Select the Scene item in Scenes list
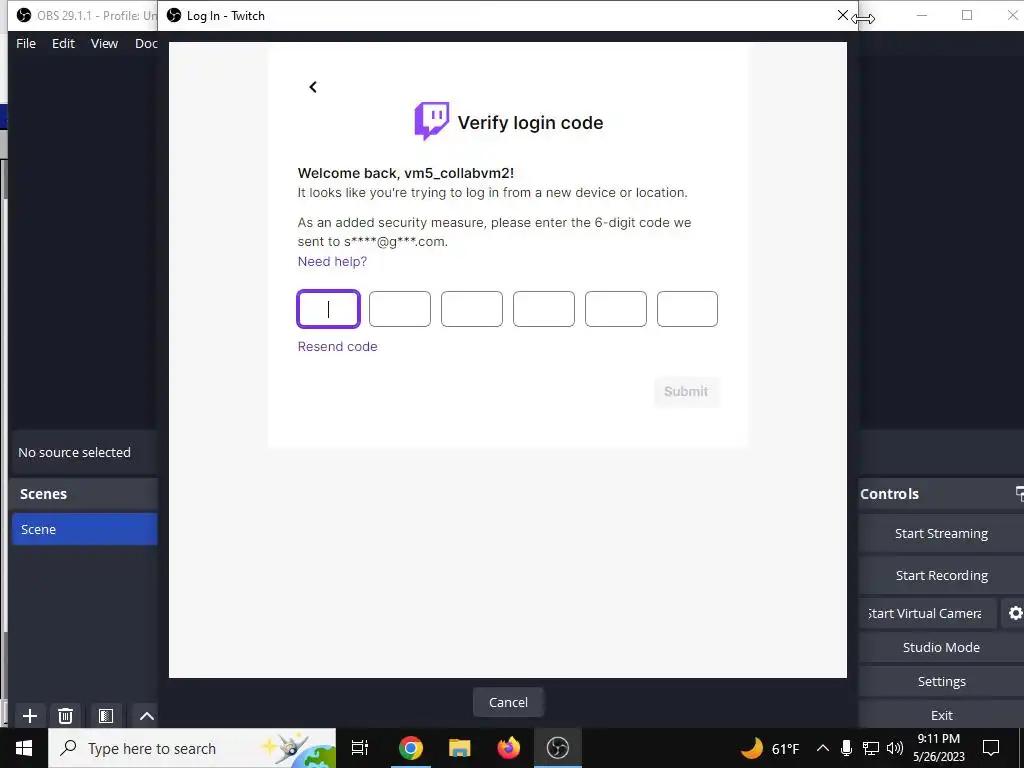The width and height of the screenshot is (1024, 768). [85, 529]
